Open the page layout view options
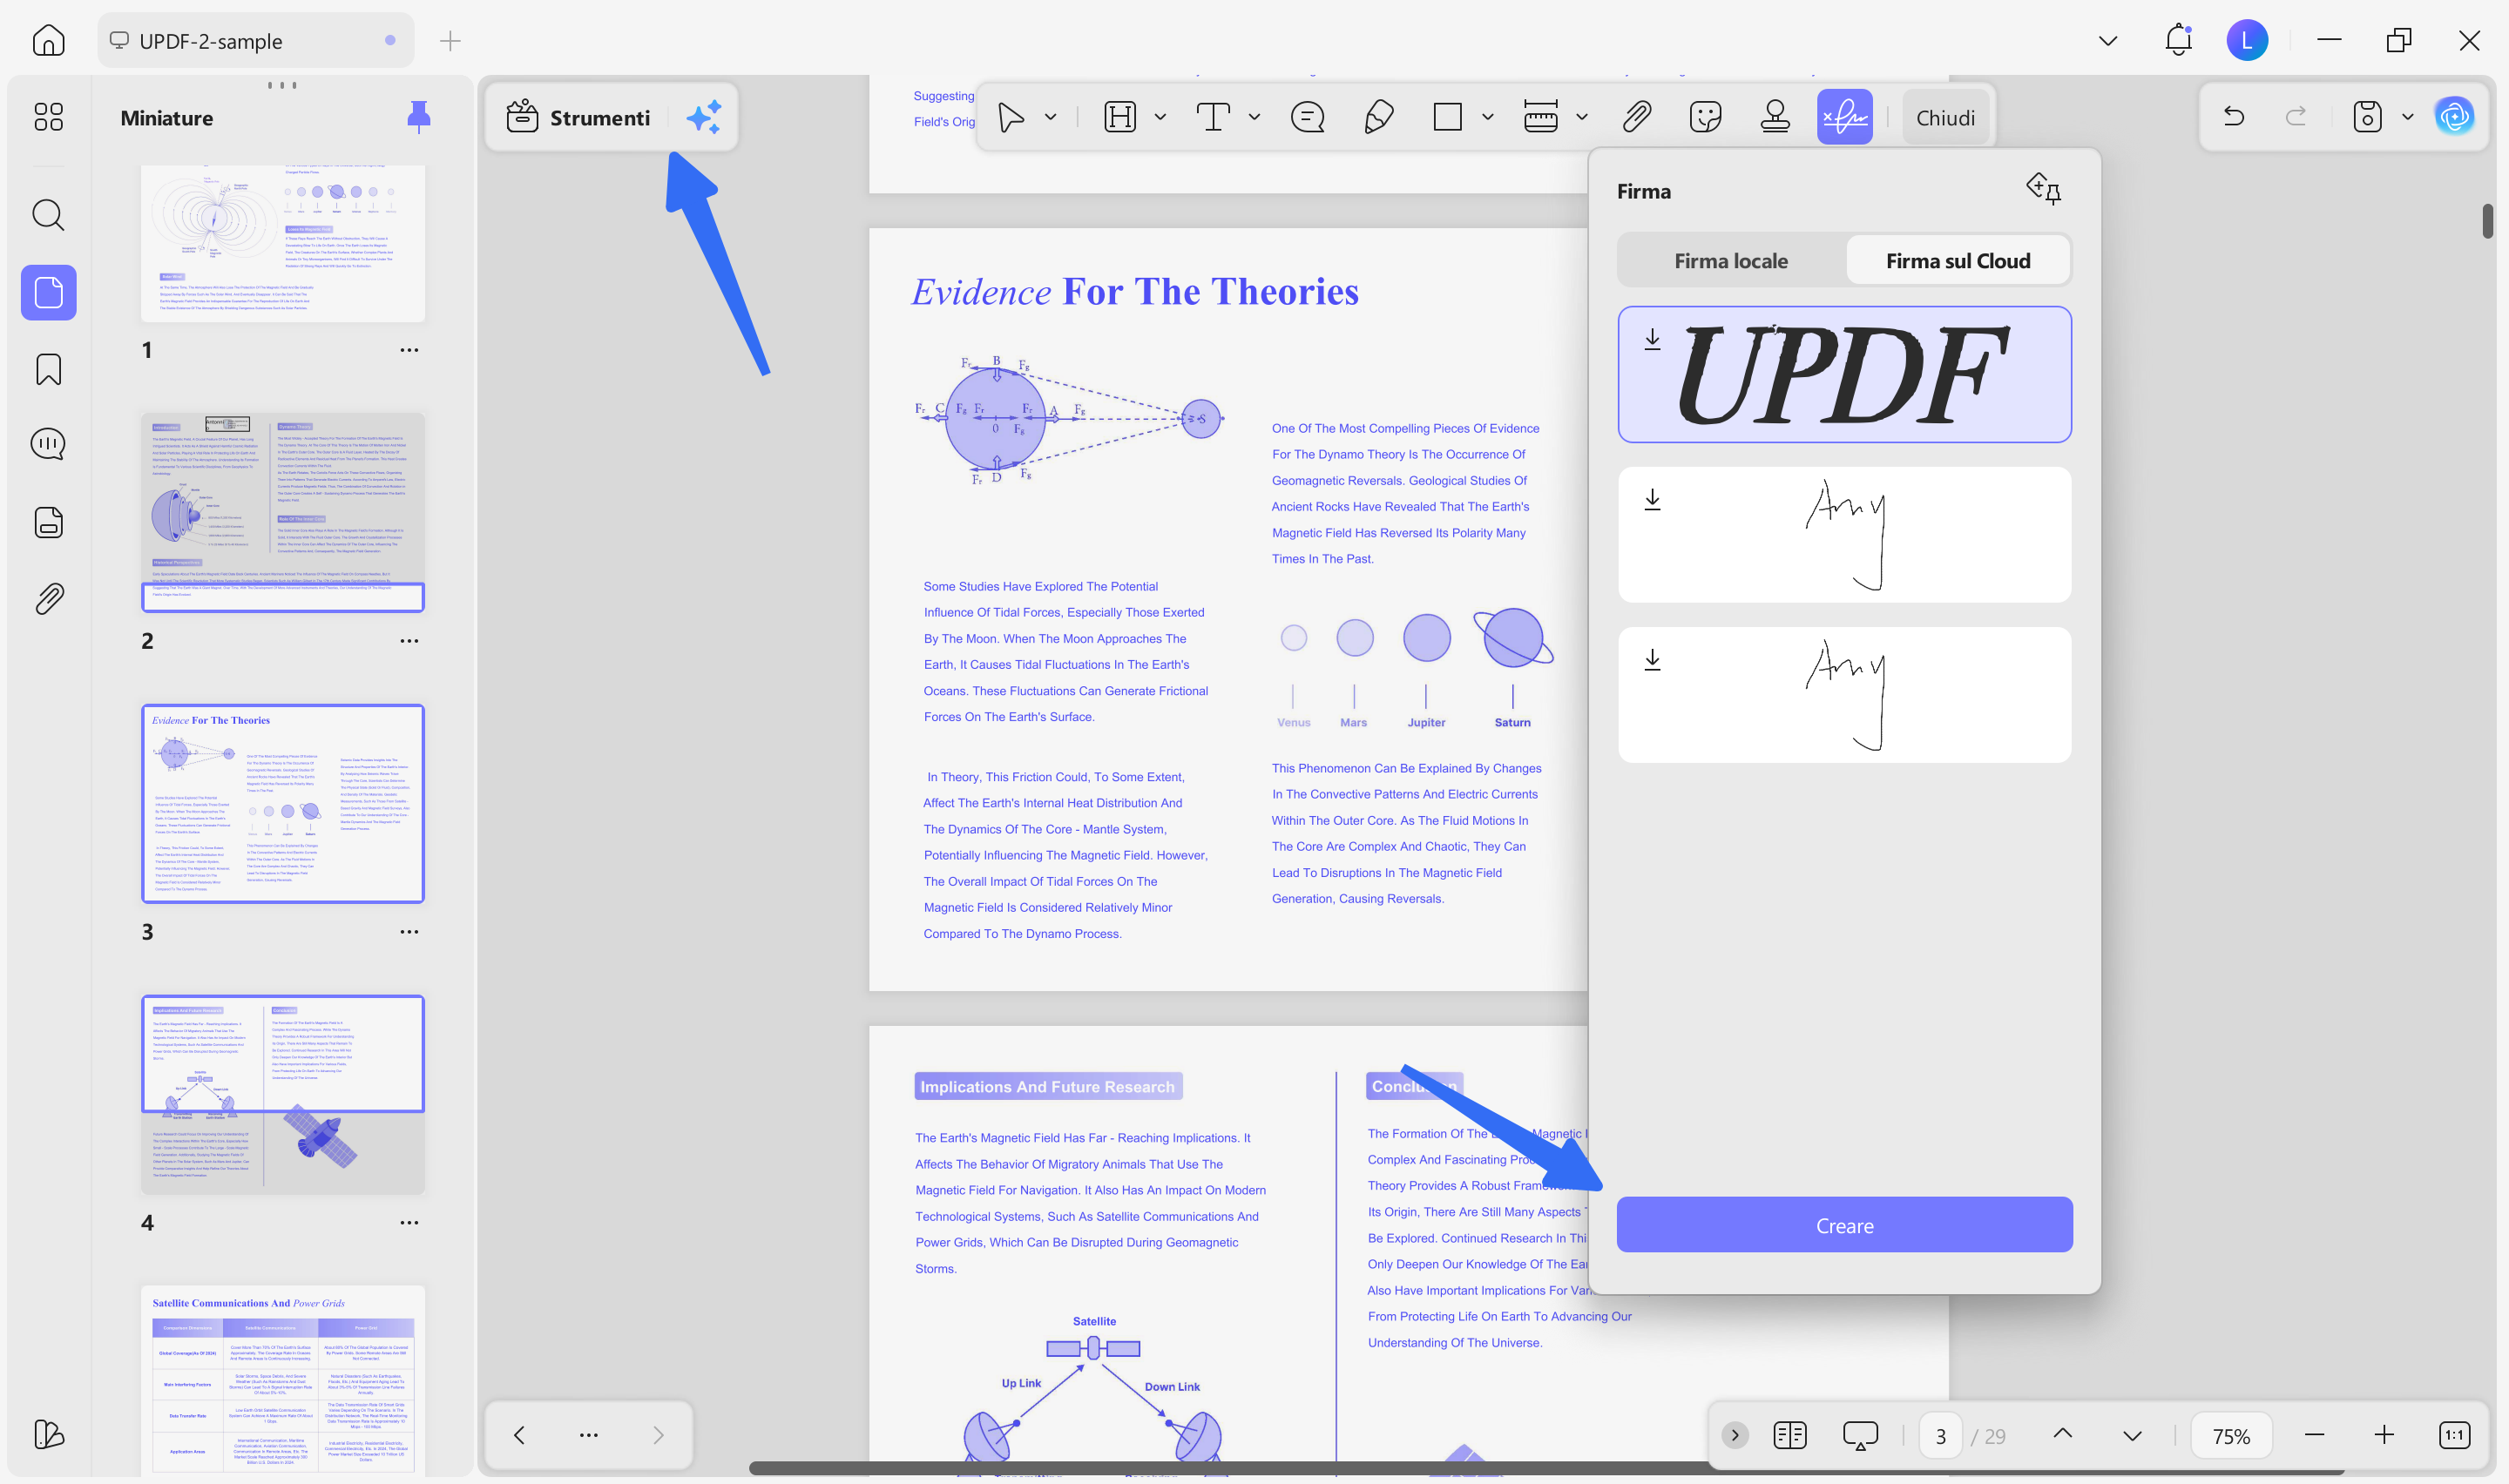Image resolution: width=2509 pixels, height=1484 pixels. point(1789,1435)
